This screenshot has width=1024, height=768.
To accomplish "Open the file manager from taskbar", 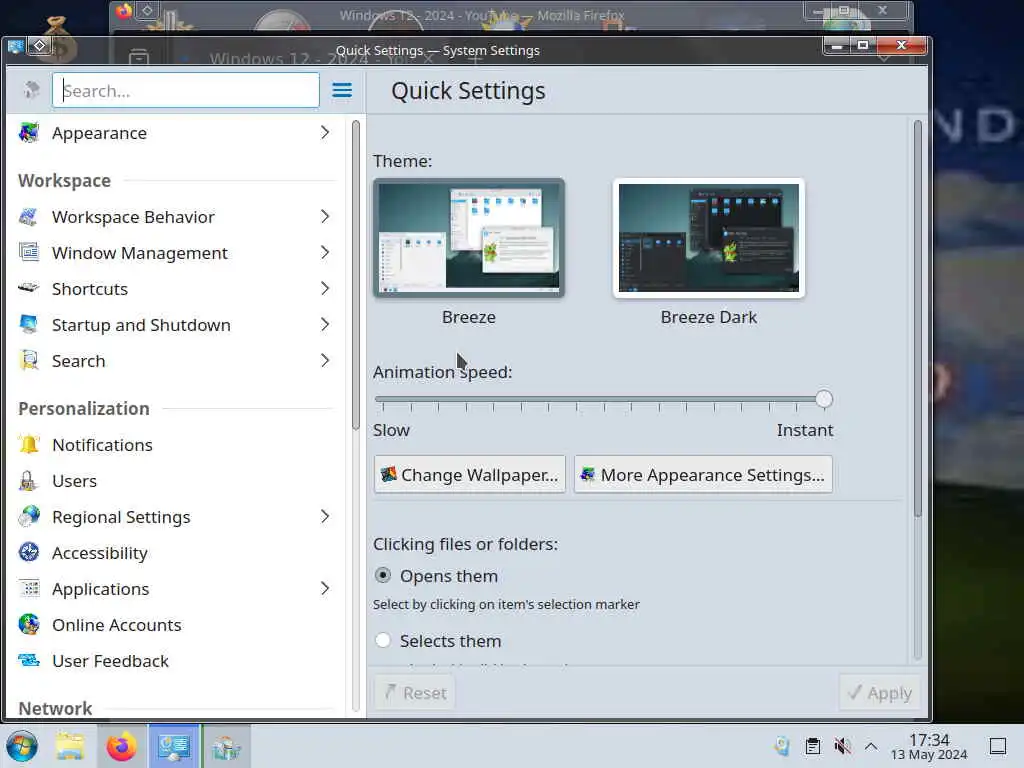I will (x=70, y=746).
